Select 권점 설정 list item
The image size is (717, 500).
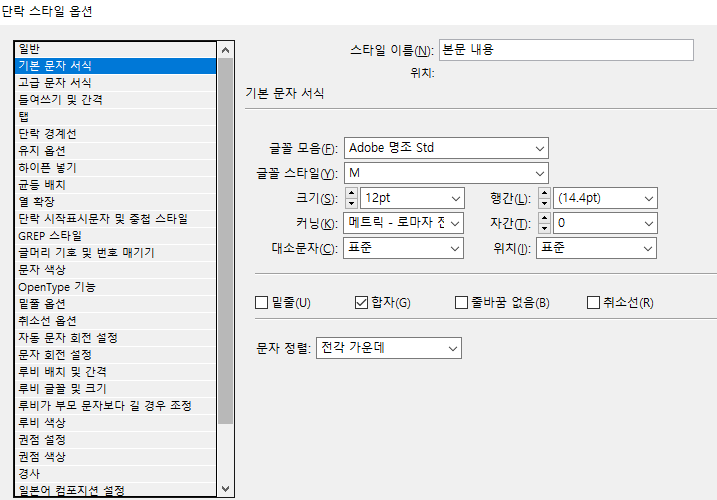tap(115, 440)
